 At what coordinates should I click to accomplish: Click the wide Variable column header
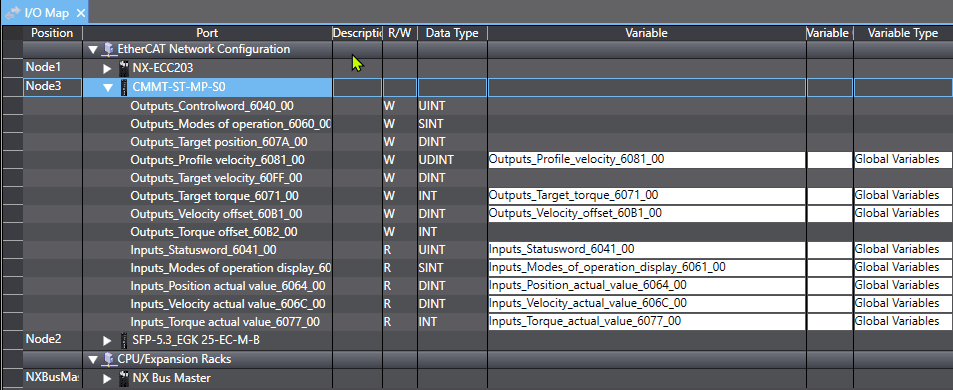pyautogui.click(x=647, y=33)
